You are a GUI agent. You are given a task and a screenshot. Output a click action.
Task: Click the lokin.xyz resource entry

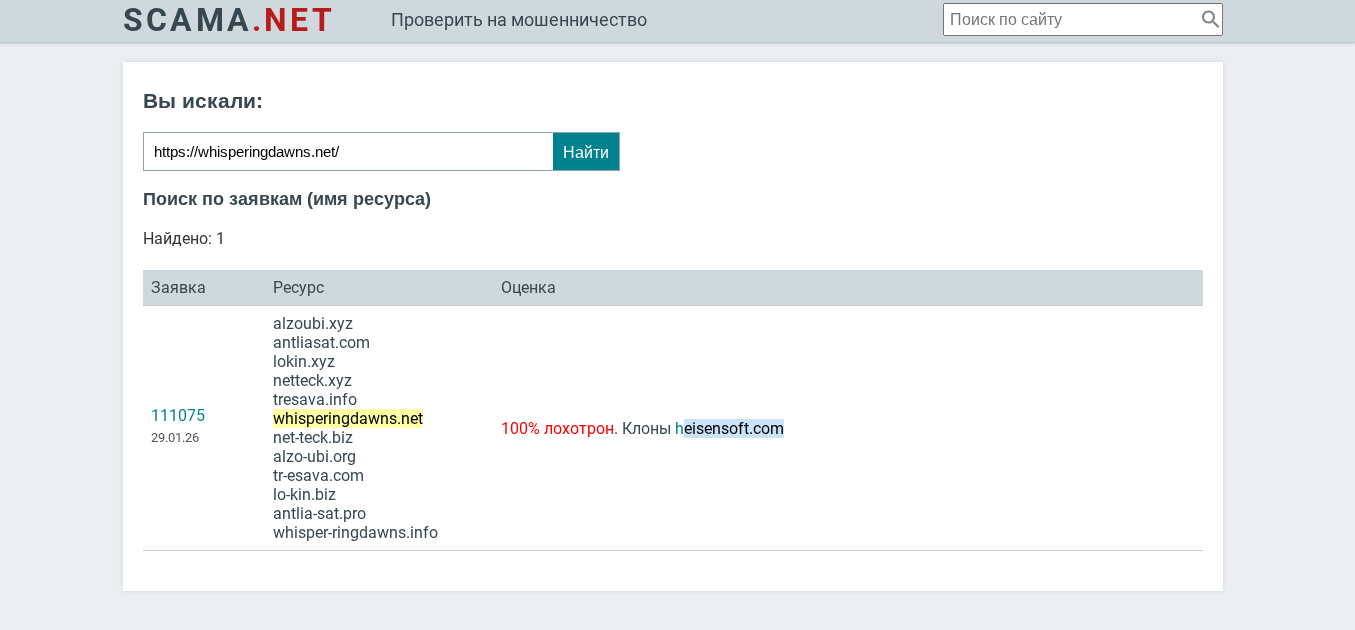[x=304, y=361]
